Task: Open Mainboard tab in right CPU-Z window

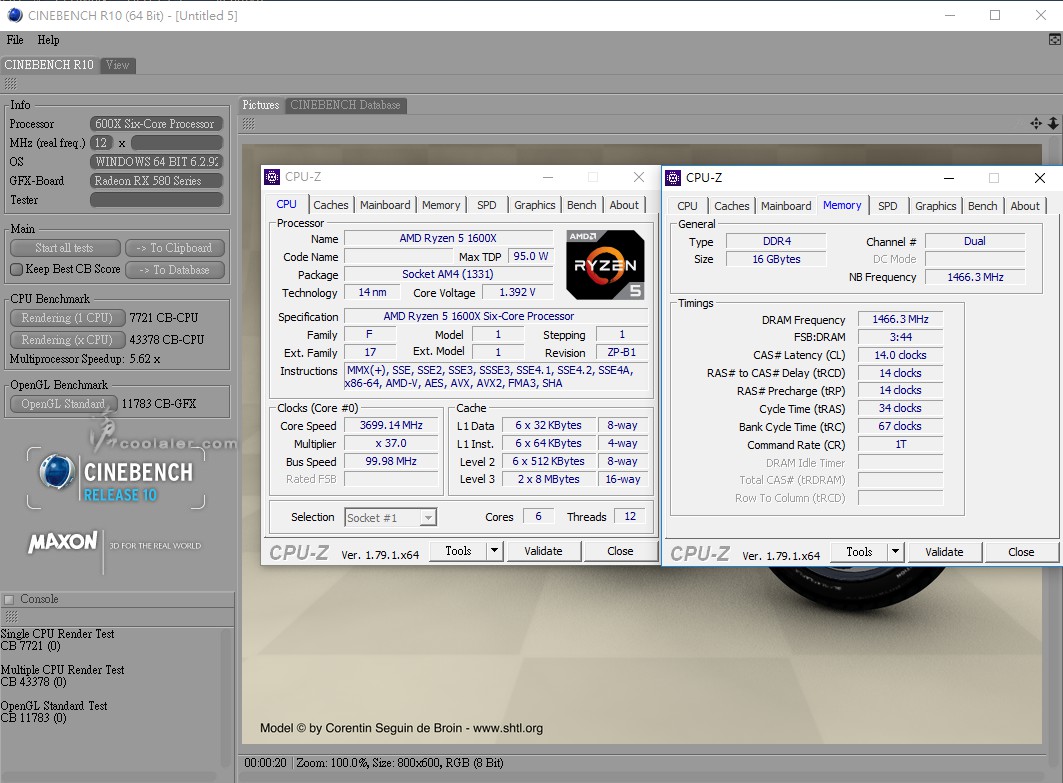Action: tap(786, 205)
